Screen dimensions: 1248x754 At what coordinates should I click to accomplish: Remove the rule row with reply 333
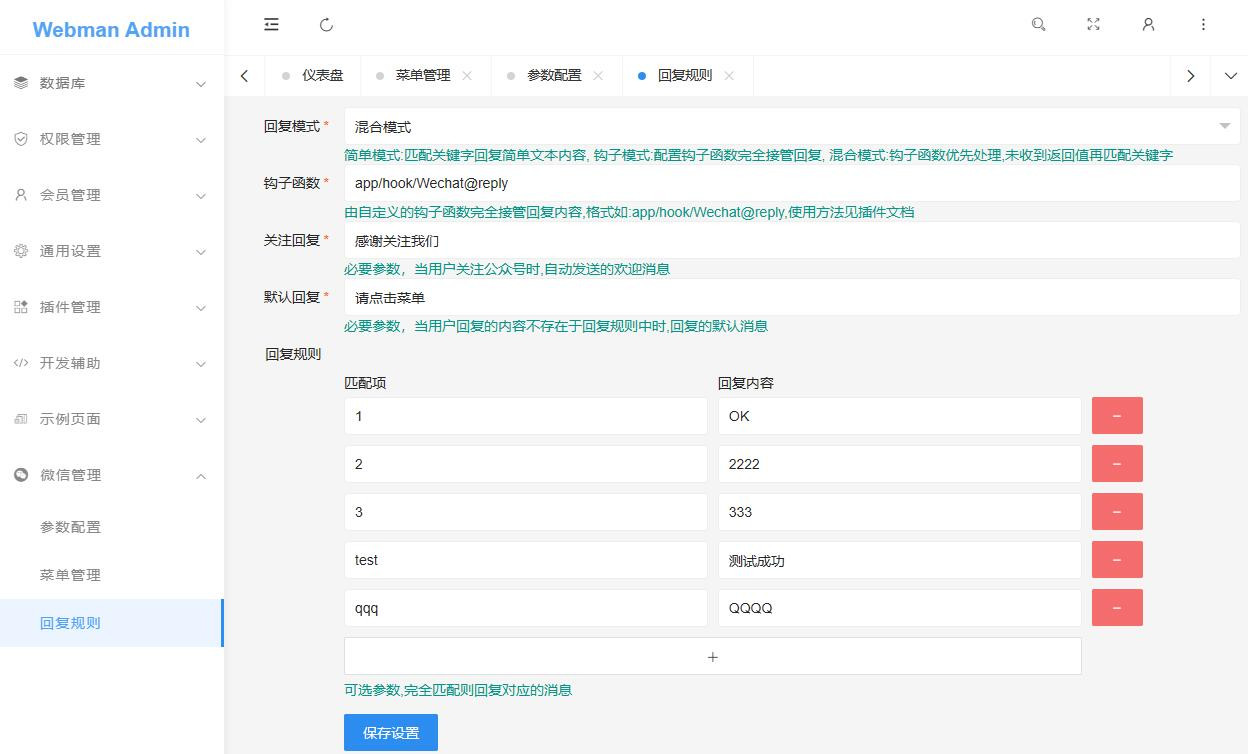click(x=1117, y=512)
